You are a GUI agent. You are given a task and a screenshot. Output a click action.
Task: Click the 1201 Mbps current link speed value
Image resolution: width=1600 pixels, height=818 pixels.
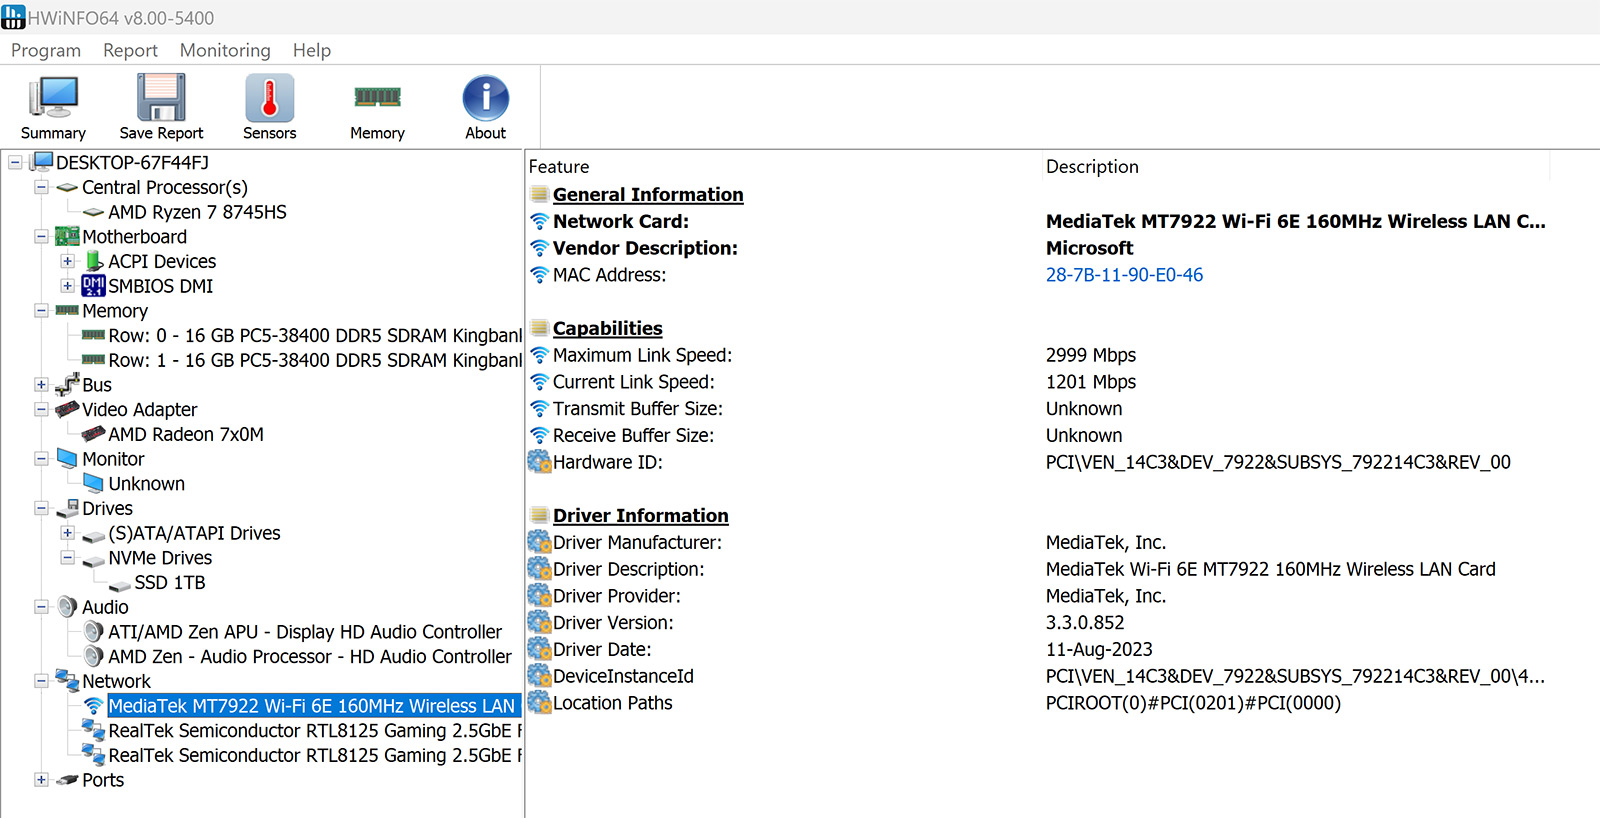pos(1091,382)
